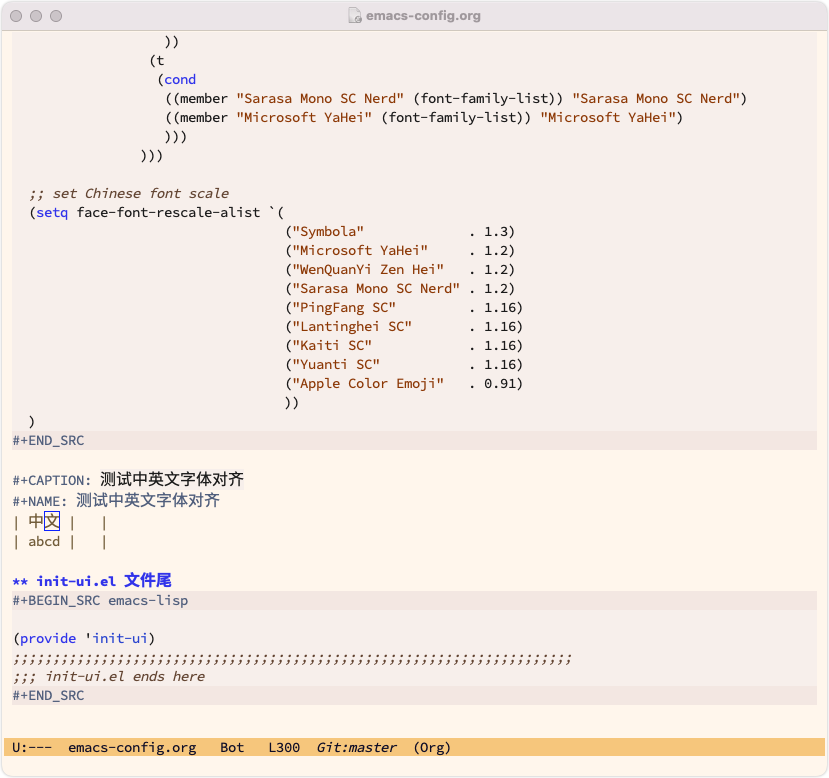Click the "Yuanti SC" string
The width and height of the screenshot is (829, 778).
(336, 365)
